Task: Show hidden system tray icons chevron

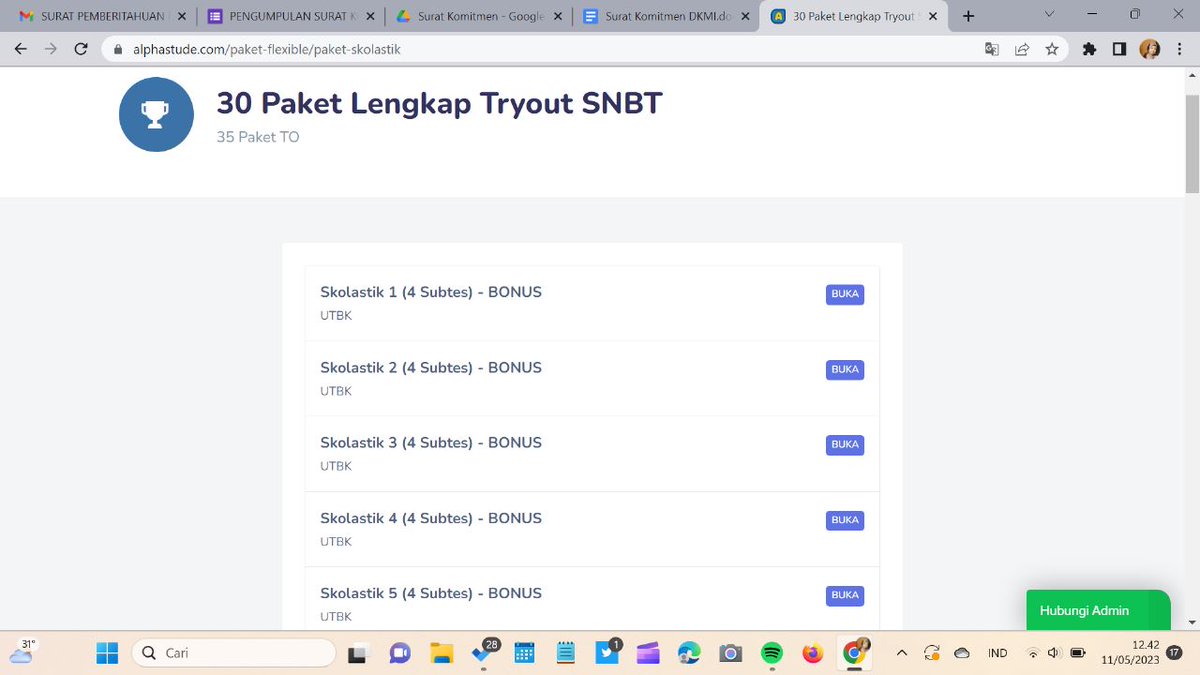Action: [x=902, y=653]
